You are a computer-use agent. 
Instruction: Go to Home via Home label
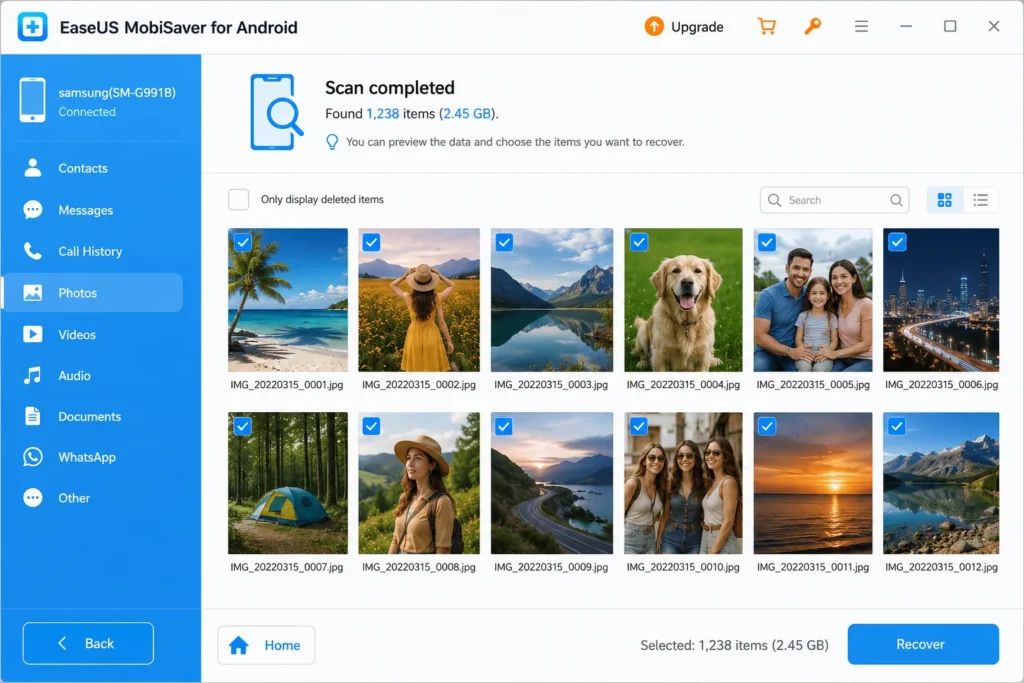[x=282, y=645]
